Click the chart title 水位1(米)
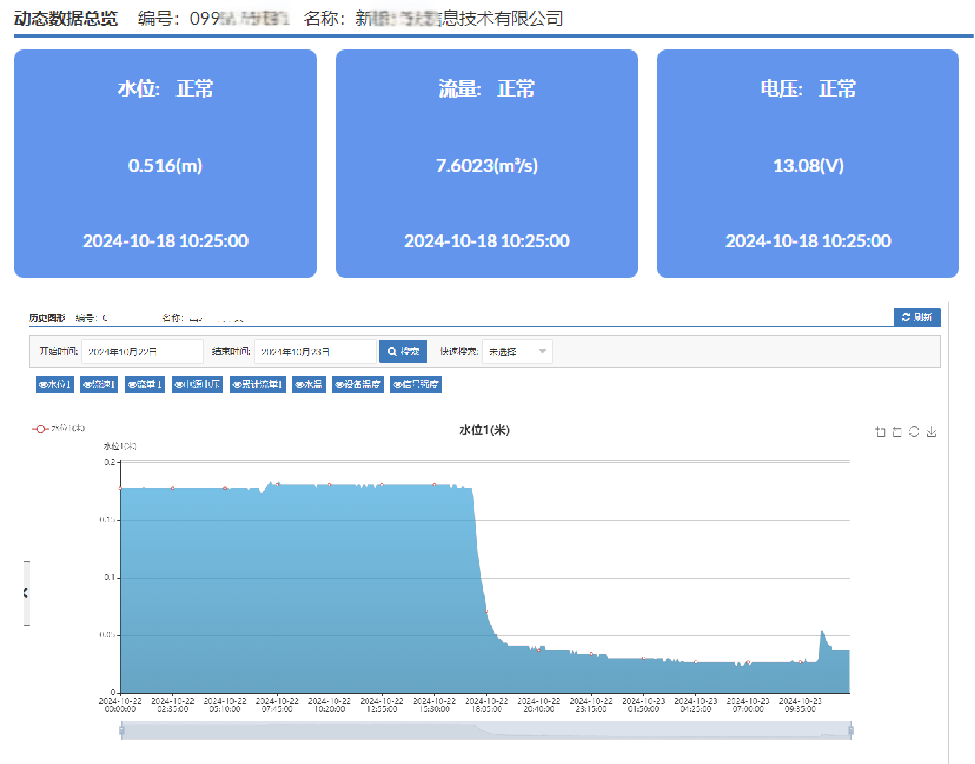The height and width of the screenshot is (764, 975). coord(484,430)
